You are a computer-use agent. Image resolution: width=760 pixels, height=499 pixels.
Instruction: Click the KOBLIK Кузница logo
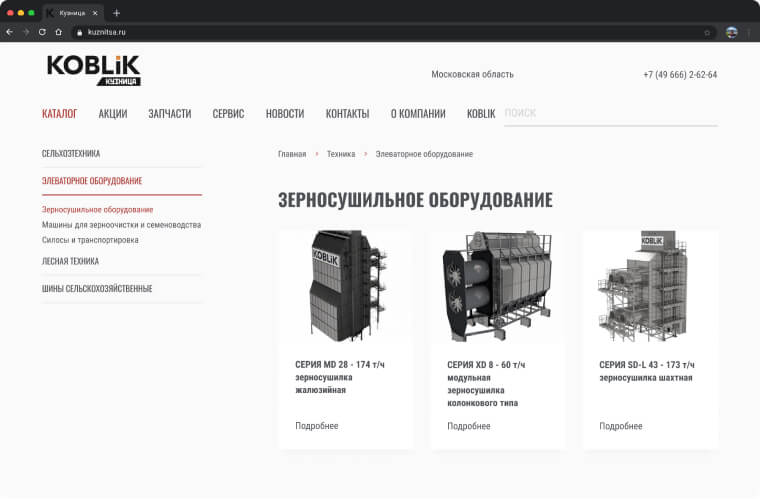click(94, 70)
